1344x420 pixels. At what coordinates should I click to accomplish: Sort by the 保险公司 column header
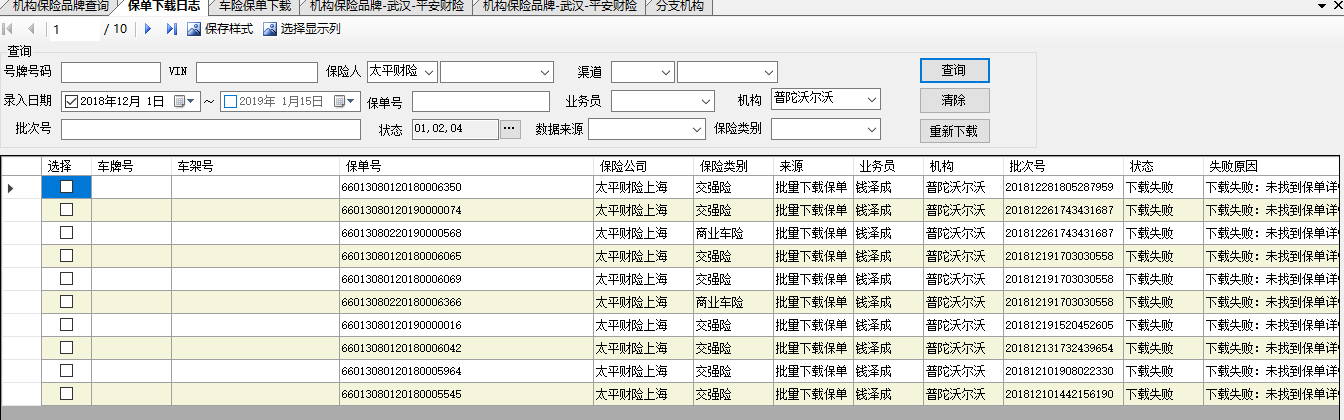coord(643,166)
